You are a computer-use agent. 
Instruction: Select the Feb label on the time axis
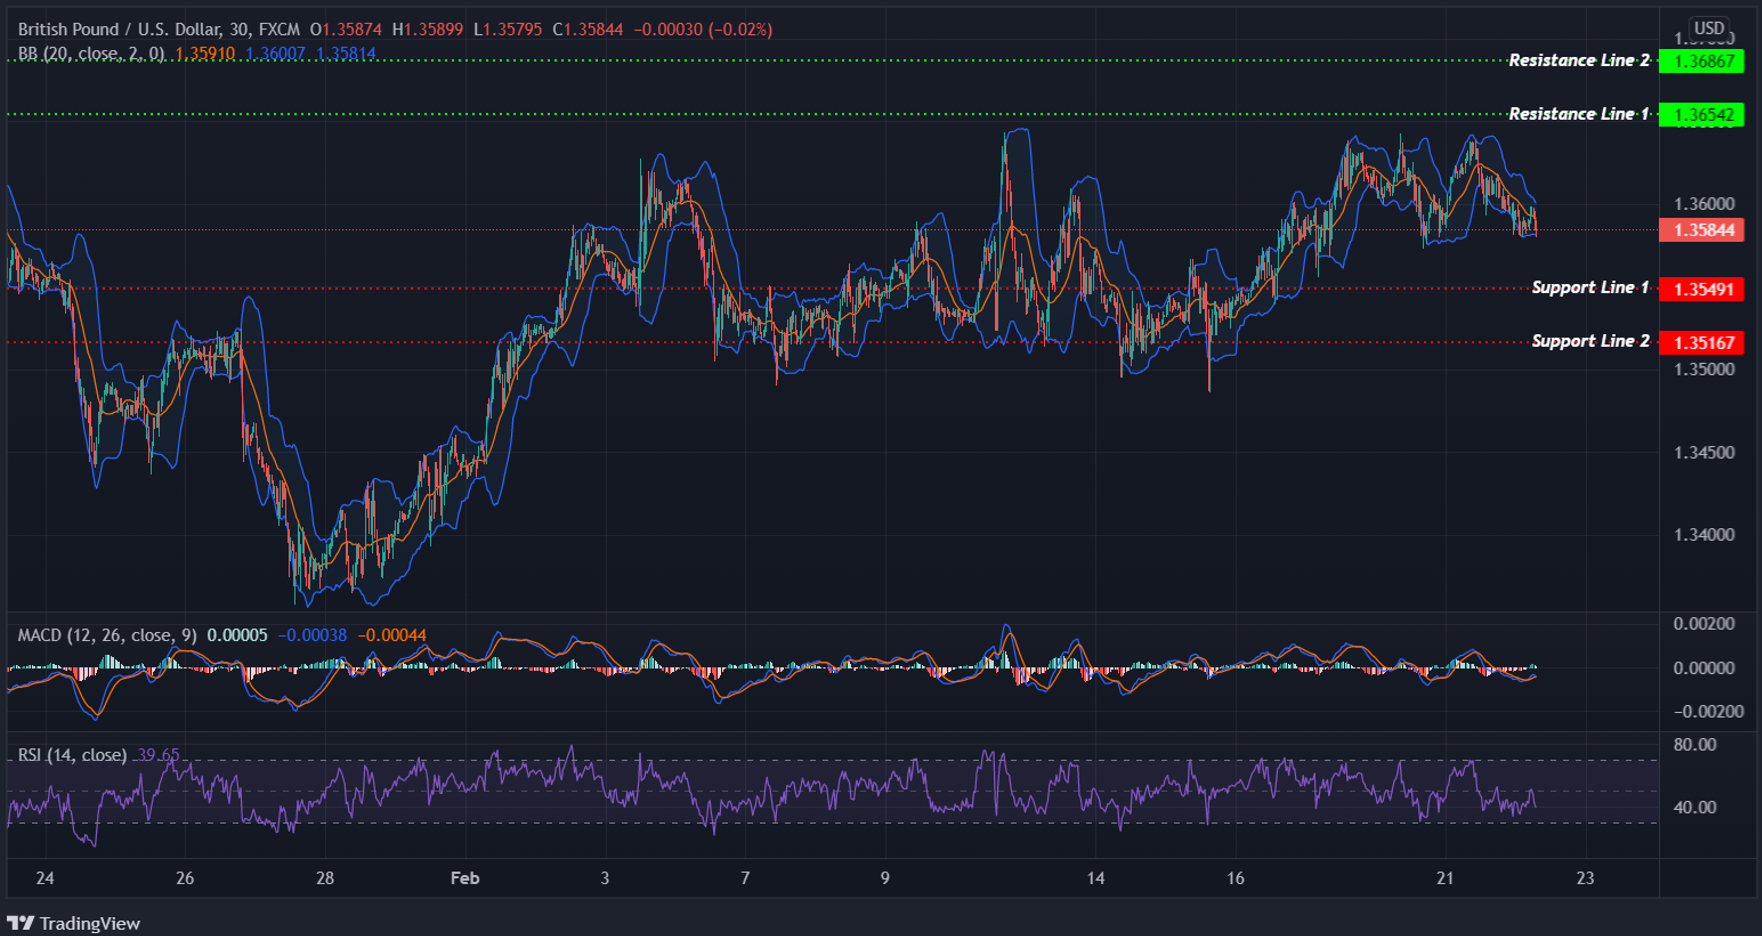(x=463, y=878)
